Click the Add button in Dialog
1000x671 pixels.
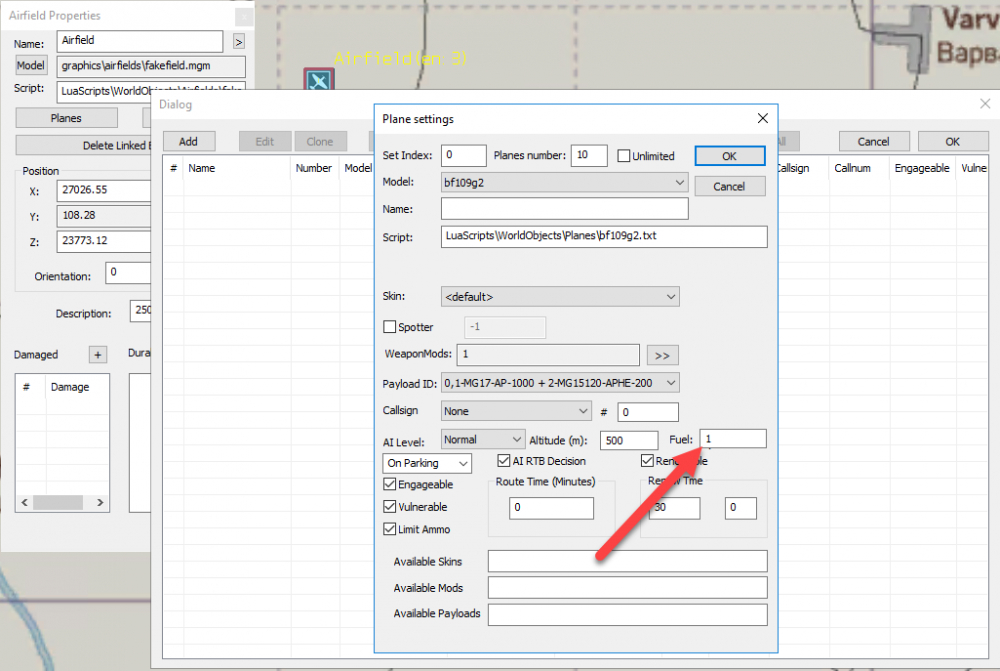188,141
